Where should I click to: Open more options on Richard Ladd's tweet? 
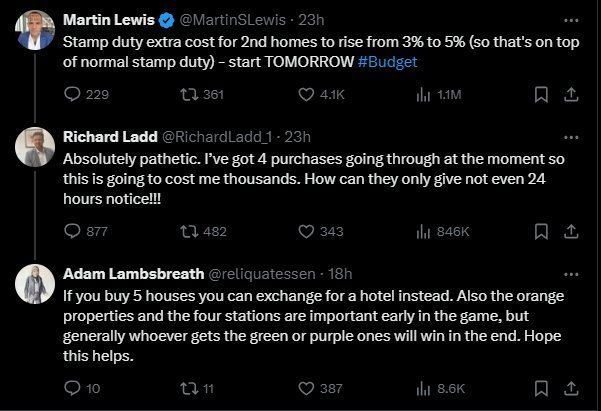(x=571, y=138)
